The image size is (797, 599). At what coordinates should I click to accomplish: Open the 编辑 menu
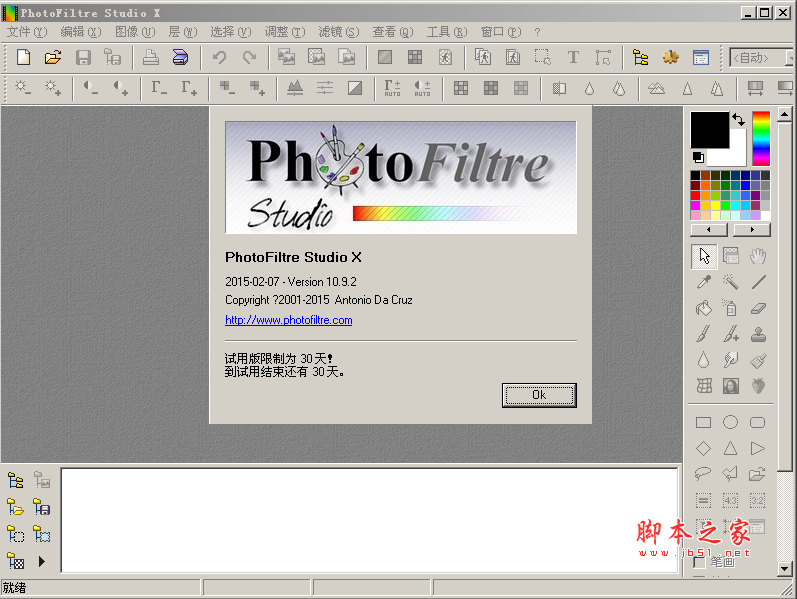(80, 32)
